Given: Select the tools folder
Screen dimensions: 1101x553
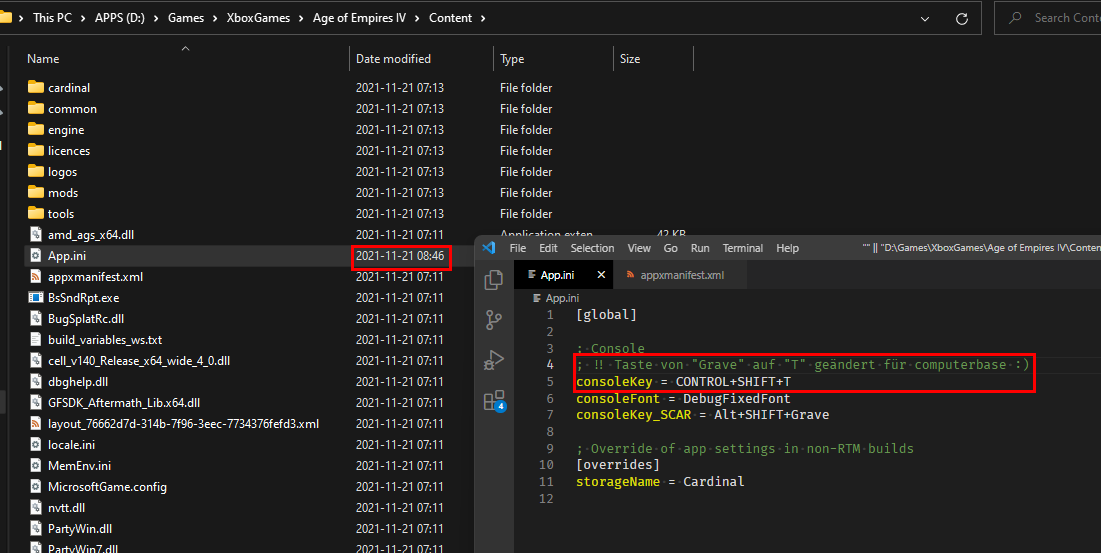Looking at the screenshot, I should 61,214.
